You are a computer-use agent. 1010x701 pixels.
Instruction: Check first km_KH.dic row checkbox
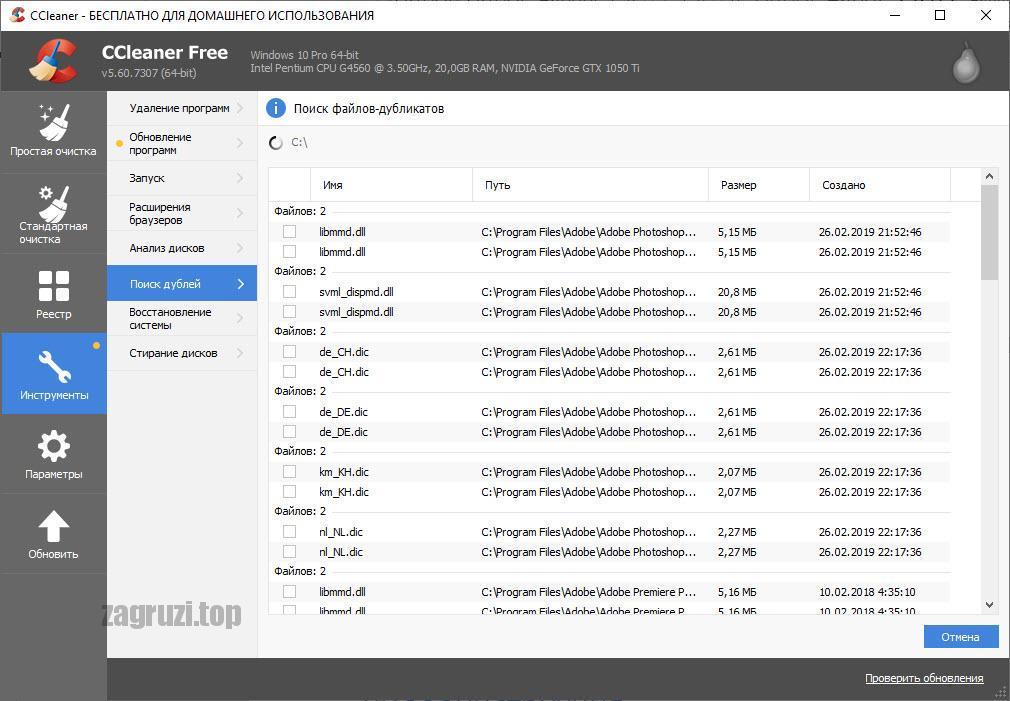click(x=289, y=472)
